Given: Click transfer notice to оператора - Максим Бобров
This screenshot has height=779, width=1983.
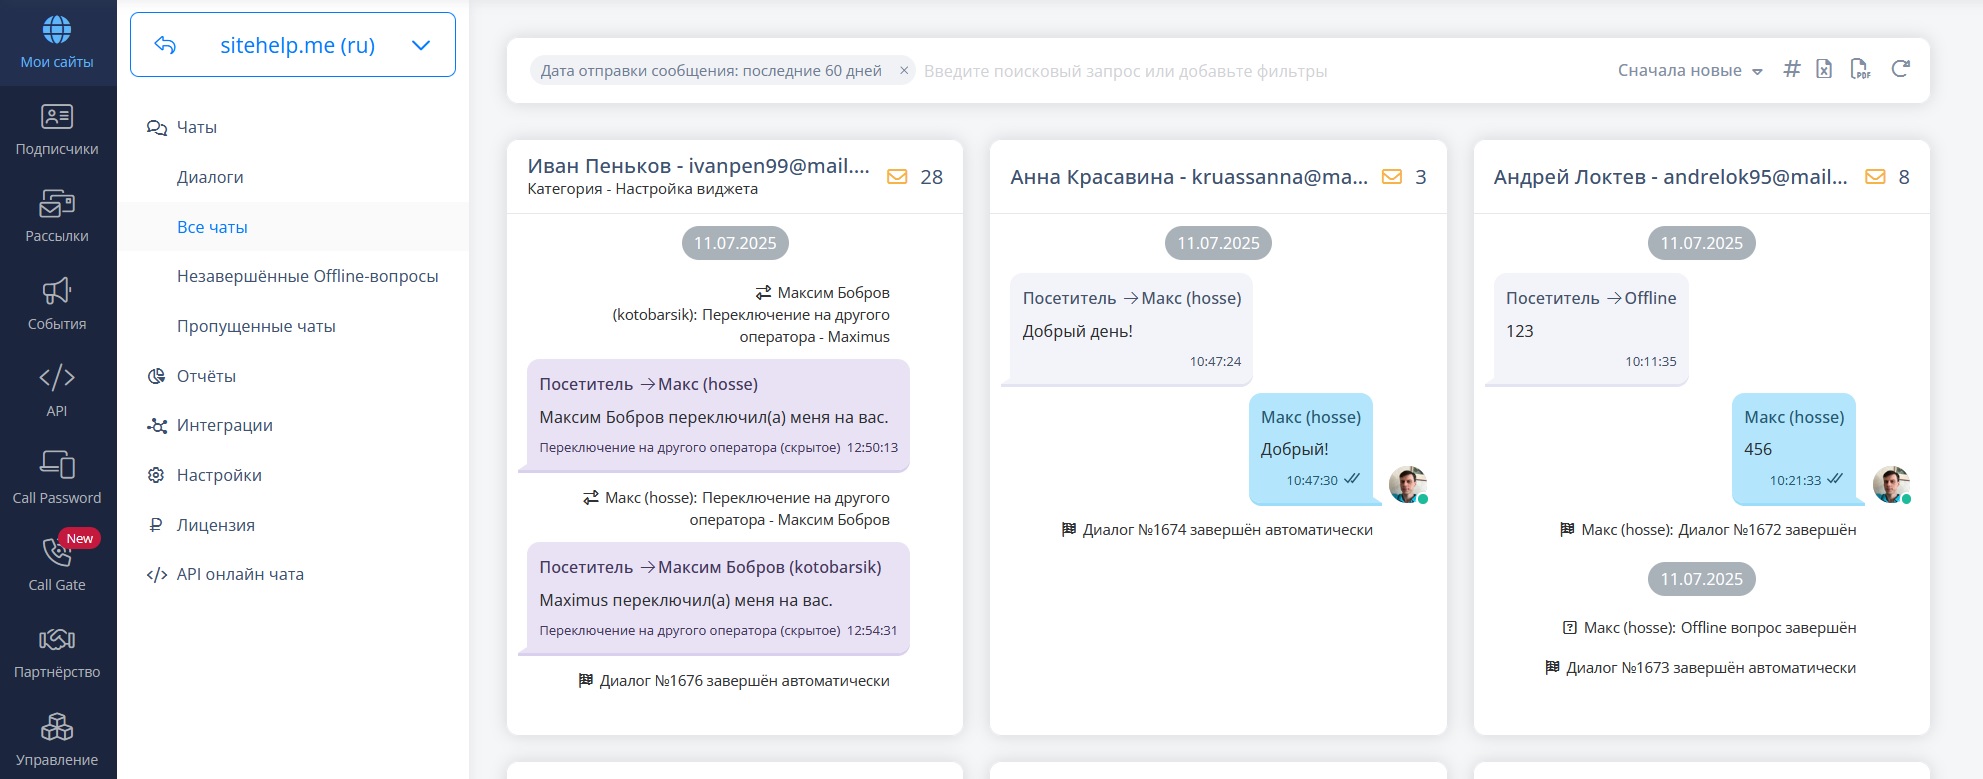Looking at the screenshot, I should (737, 509).
